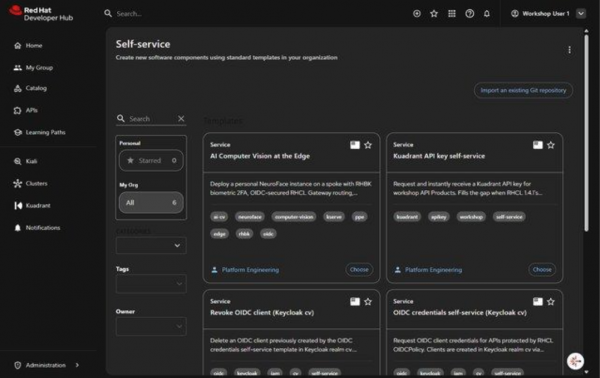The image size is (600, 378).
Task: Open the Catalog section
Action: [30, 88]
